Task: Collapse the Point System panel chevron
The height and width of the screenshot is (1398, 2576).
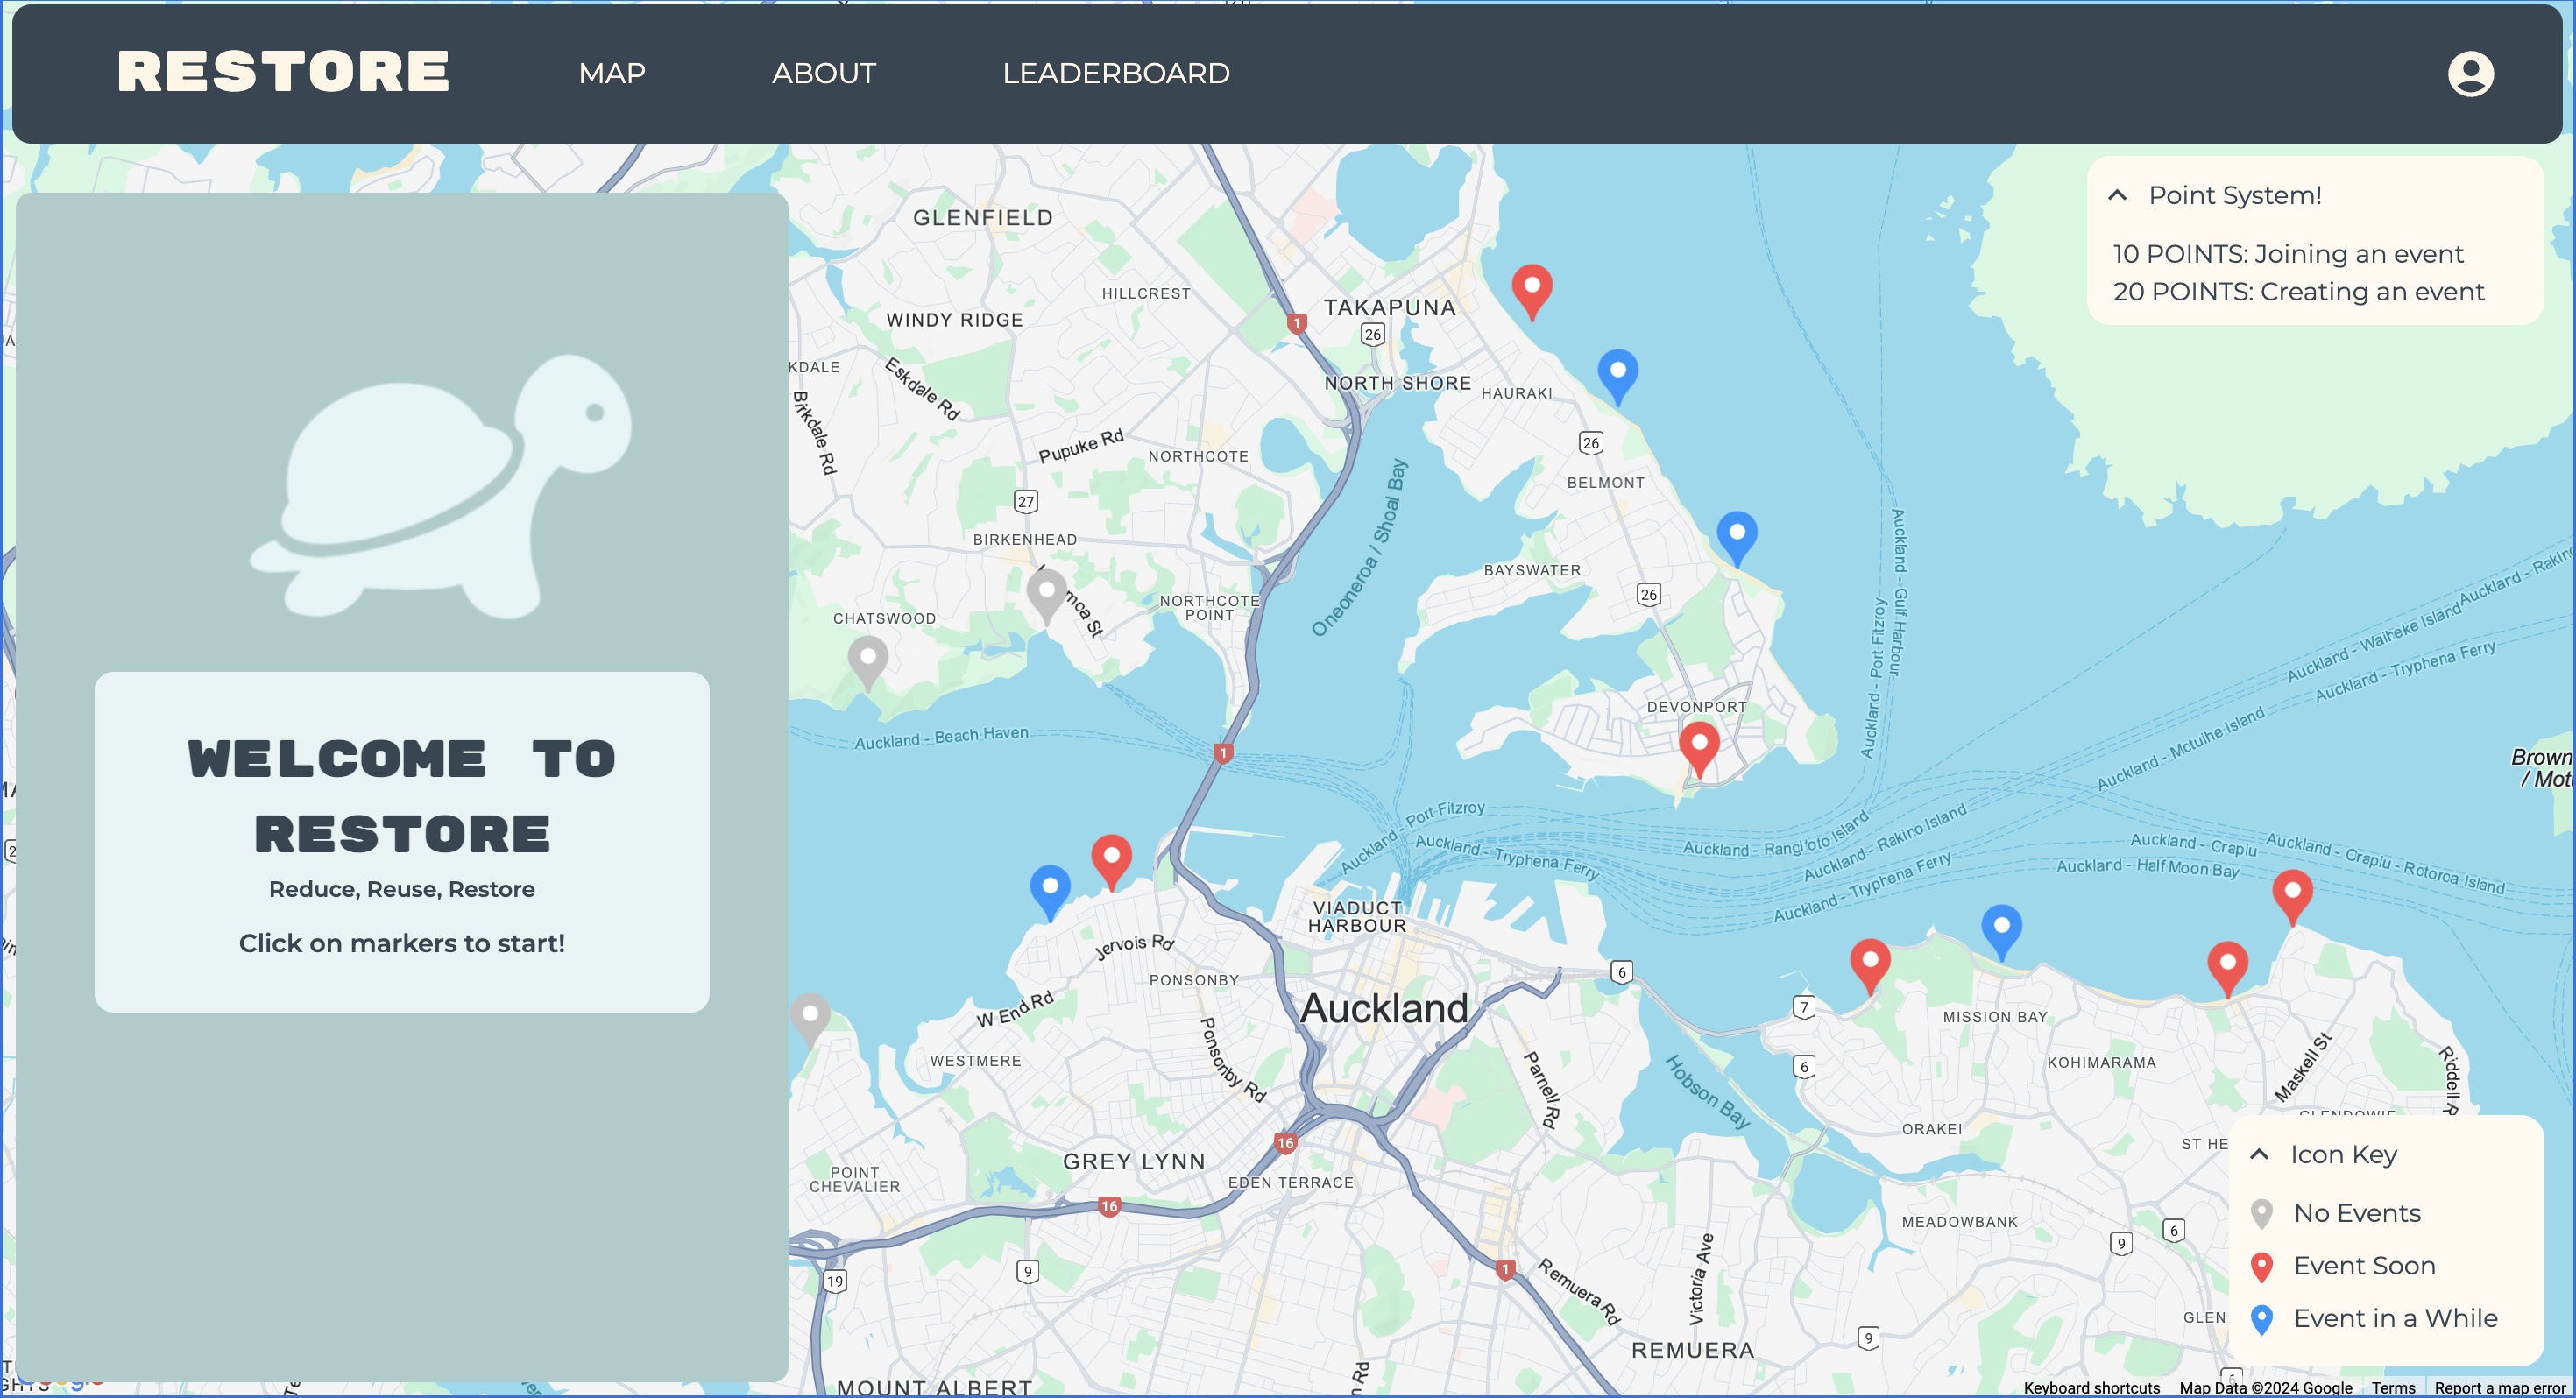Action: click(x=2117, y=196)
